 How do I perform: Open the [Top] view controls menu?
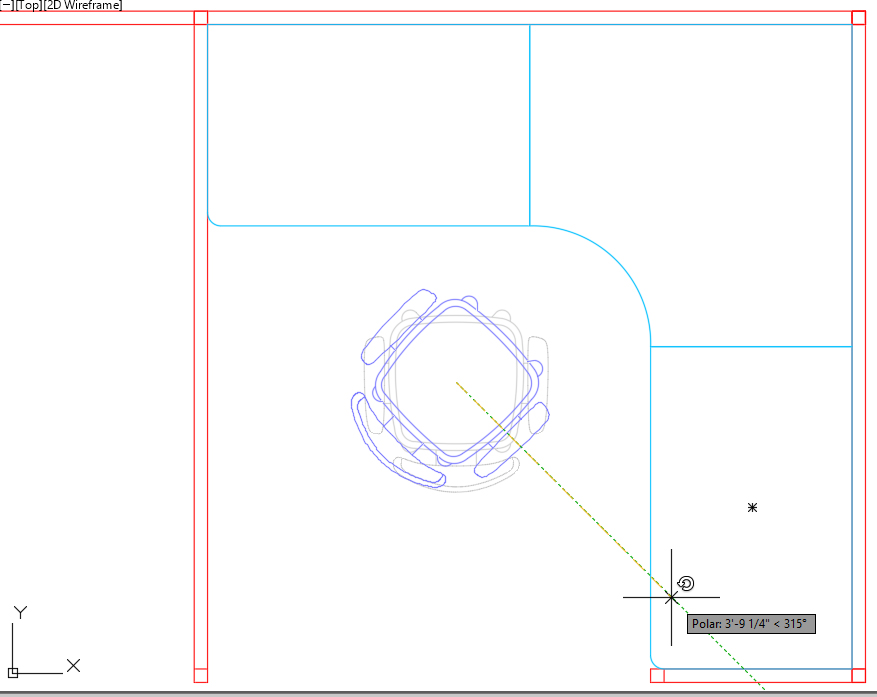pos(27,5)
